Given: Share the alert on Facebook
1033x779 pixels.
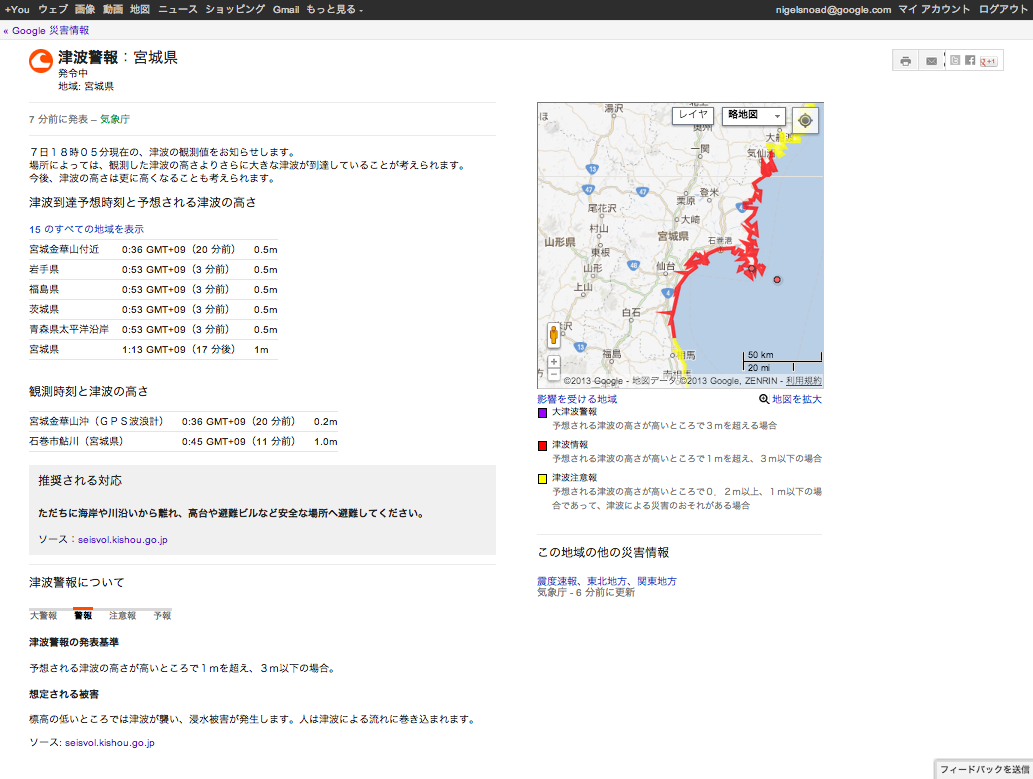Looking at the screenshot, I should (x=970, y=61).
